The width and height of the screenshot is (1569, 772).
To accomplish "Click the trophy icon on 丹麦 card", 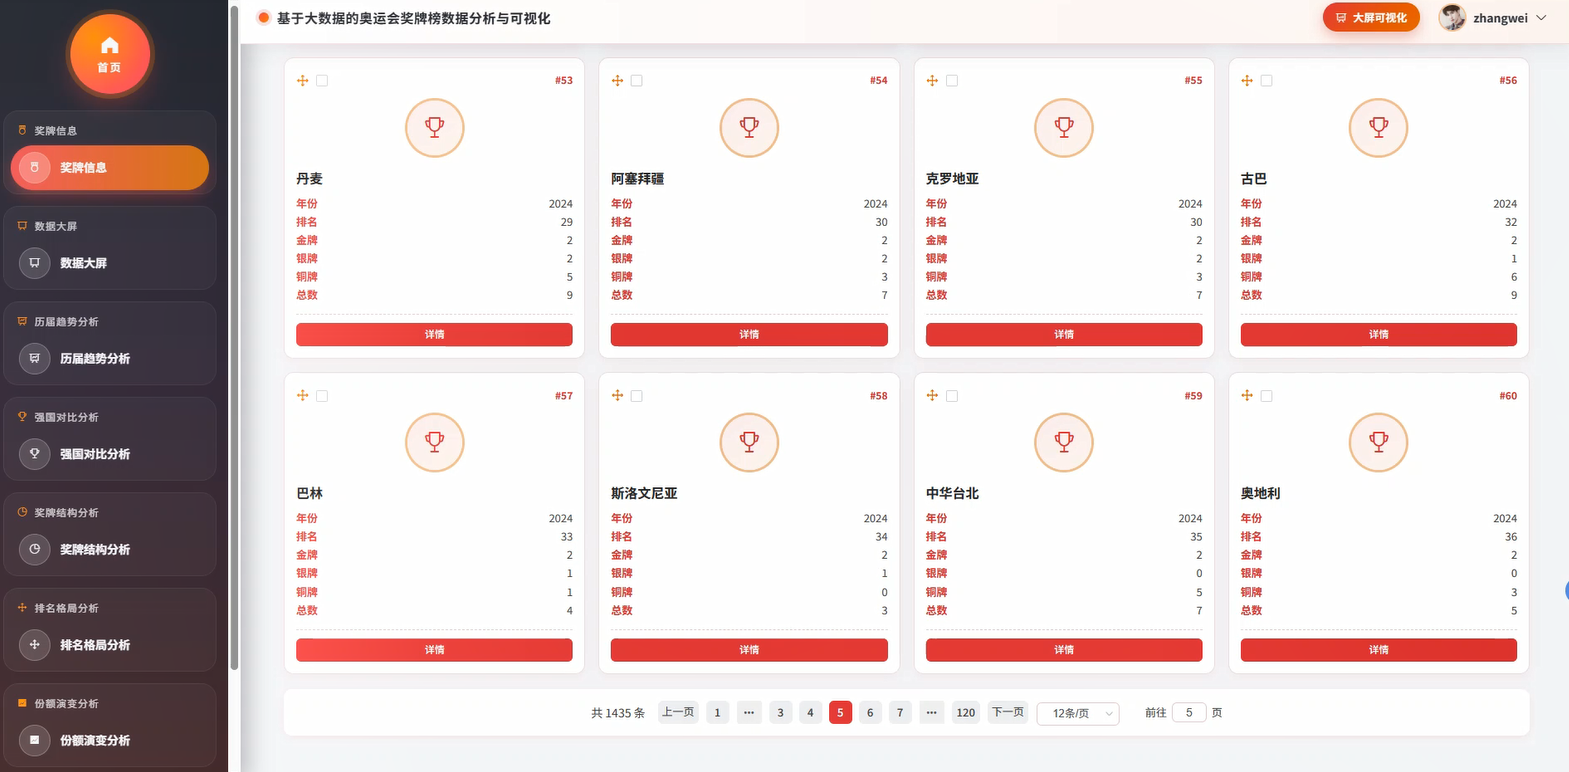I will click(434, 127).
